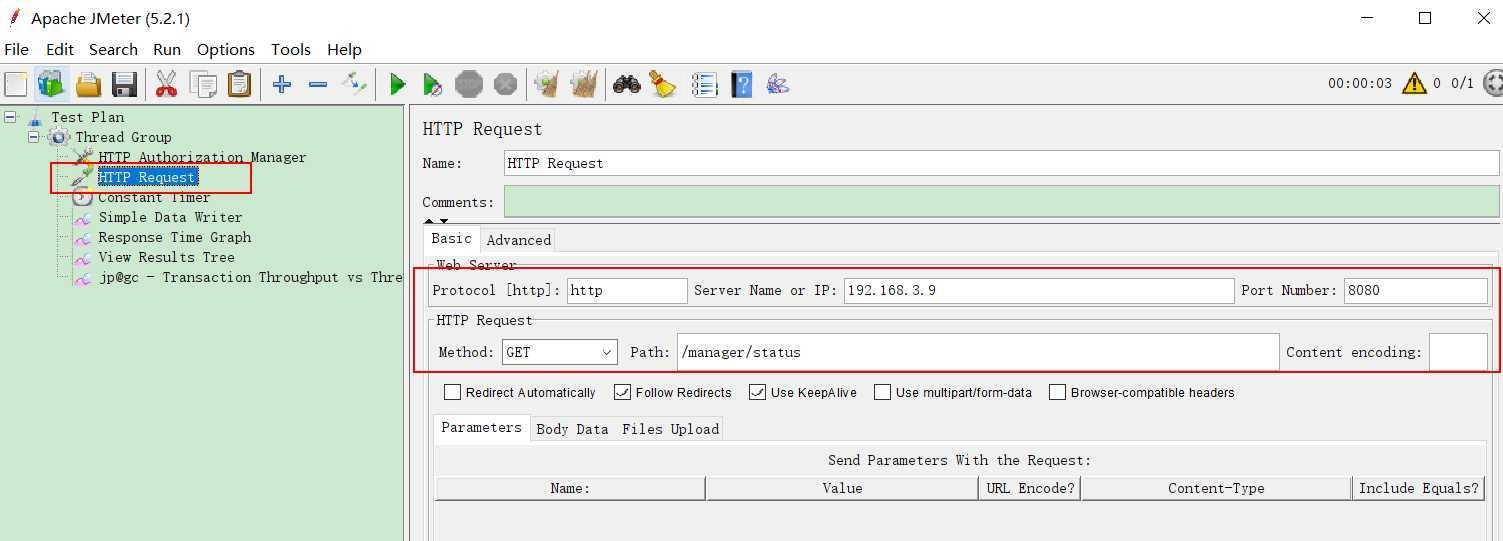Copy the selected element via toolbar
This screenshot has width=1503, height=541.
pyautogui.click(x=203, y=84)
